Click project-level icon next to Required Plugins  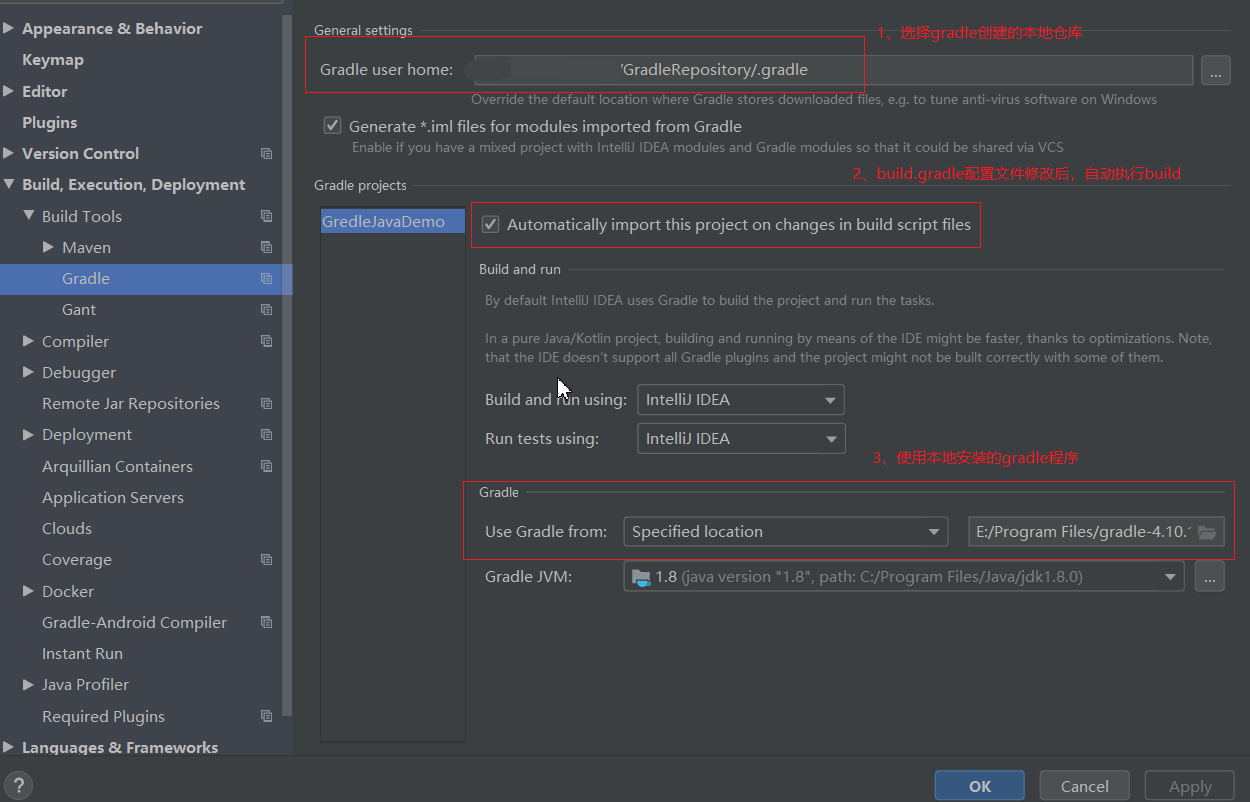pos(266,716)
